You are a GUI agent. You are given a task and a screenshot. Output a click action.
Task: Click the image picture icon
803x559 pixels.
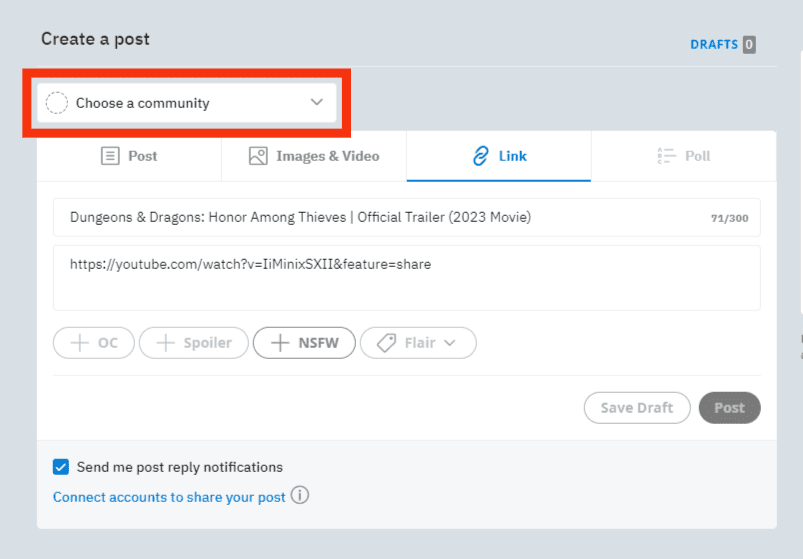tap(258, 156)
